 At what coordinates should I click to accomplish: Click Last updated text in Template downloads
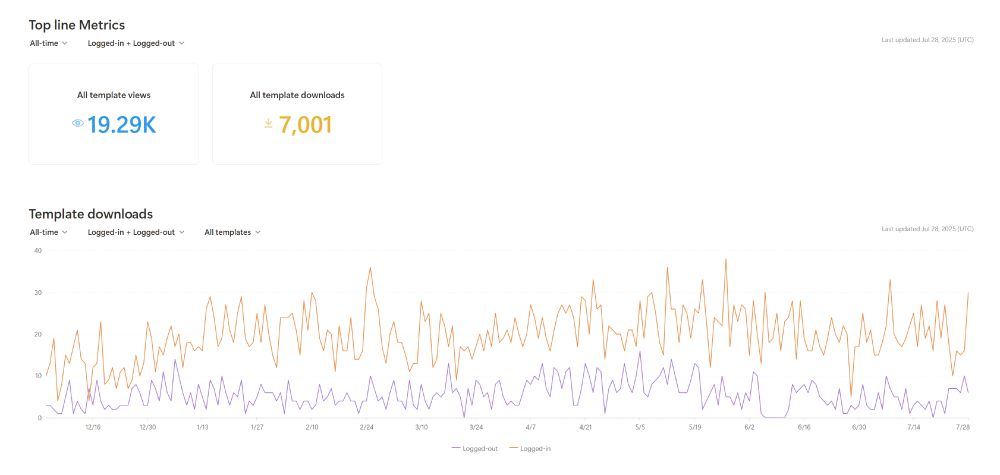[927, 228]
